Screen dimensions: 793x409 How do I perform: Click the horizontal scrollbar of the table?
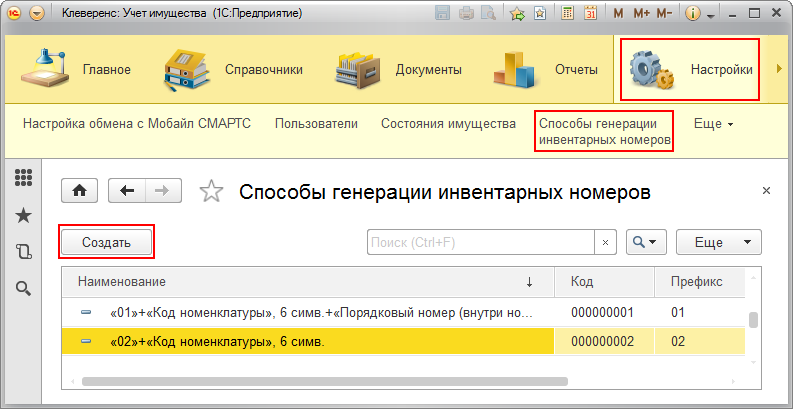coord(325,381)
